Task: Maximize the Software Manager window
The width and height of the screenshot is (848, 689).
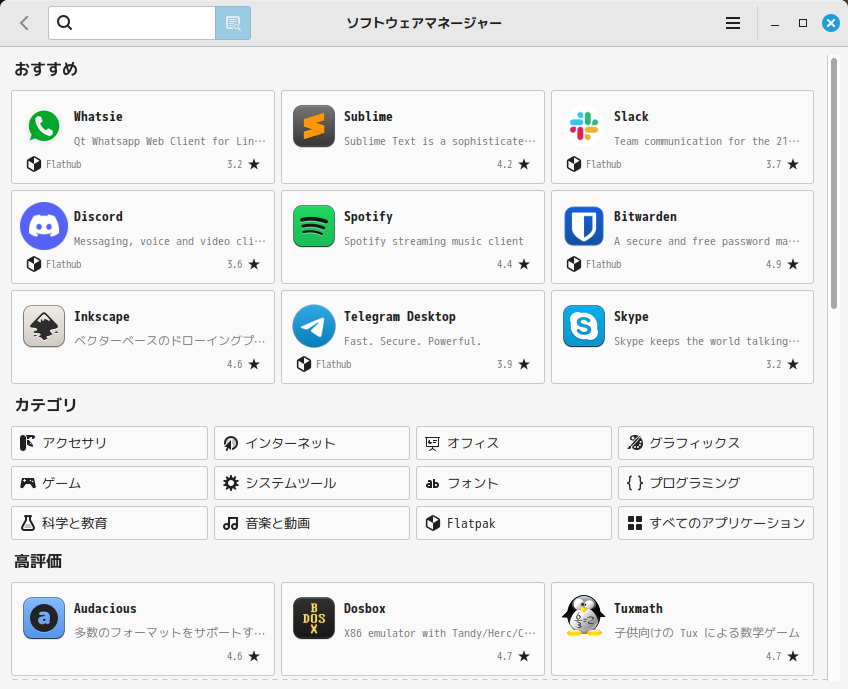Action: pos(803,23)
